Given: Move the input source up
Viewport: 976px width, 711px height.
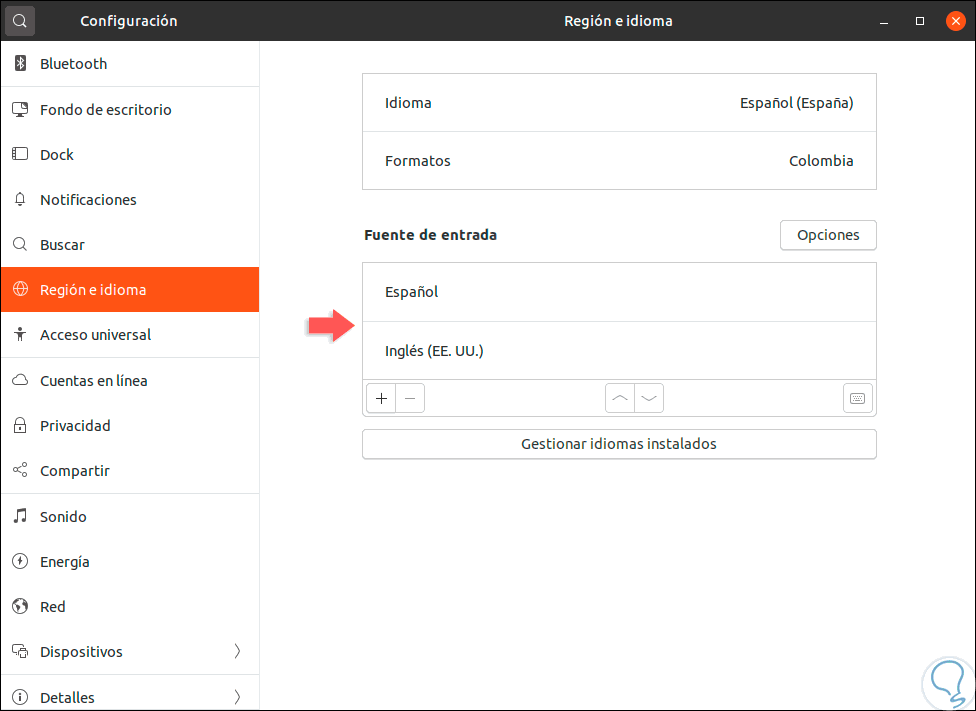Looking at the screenshot, I should 620,398.
